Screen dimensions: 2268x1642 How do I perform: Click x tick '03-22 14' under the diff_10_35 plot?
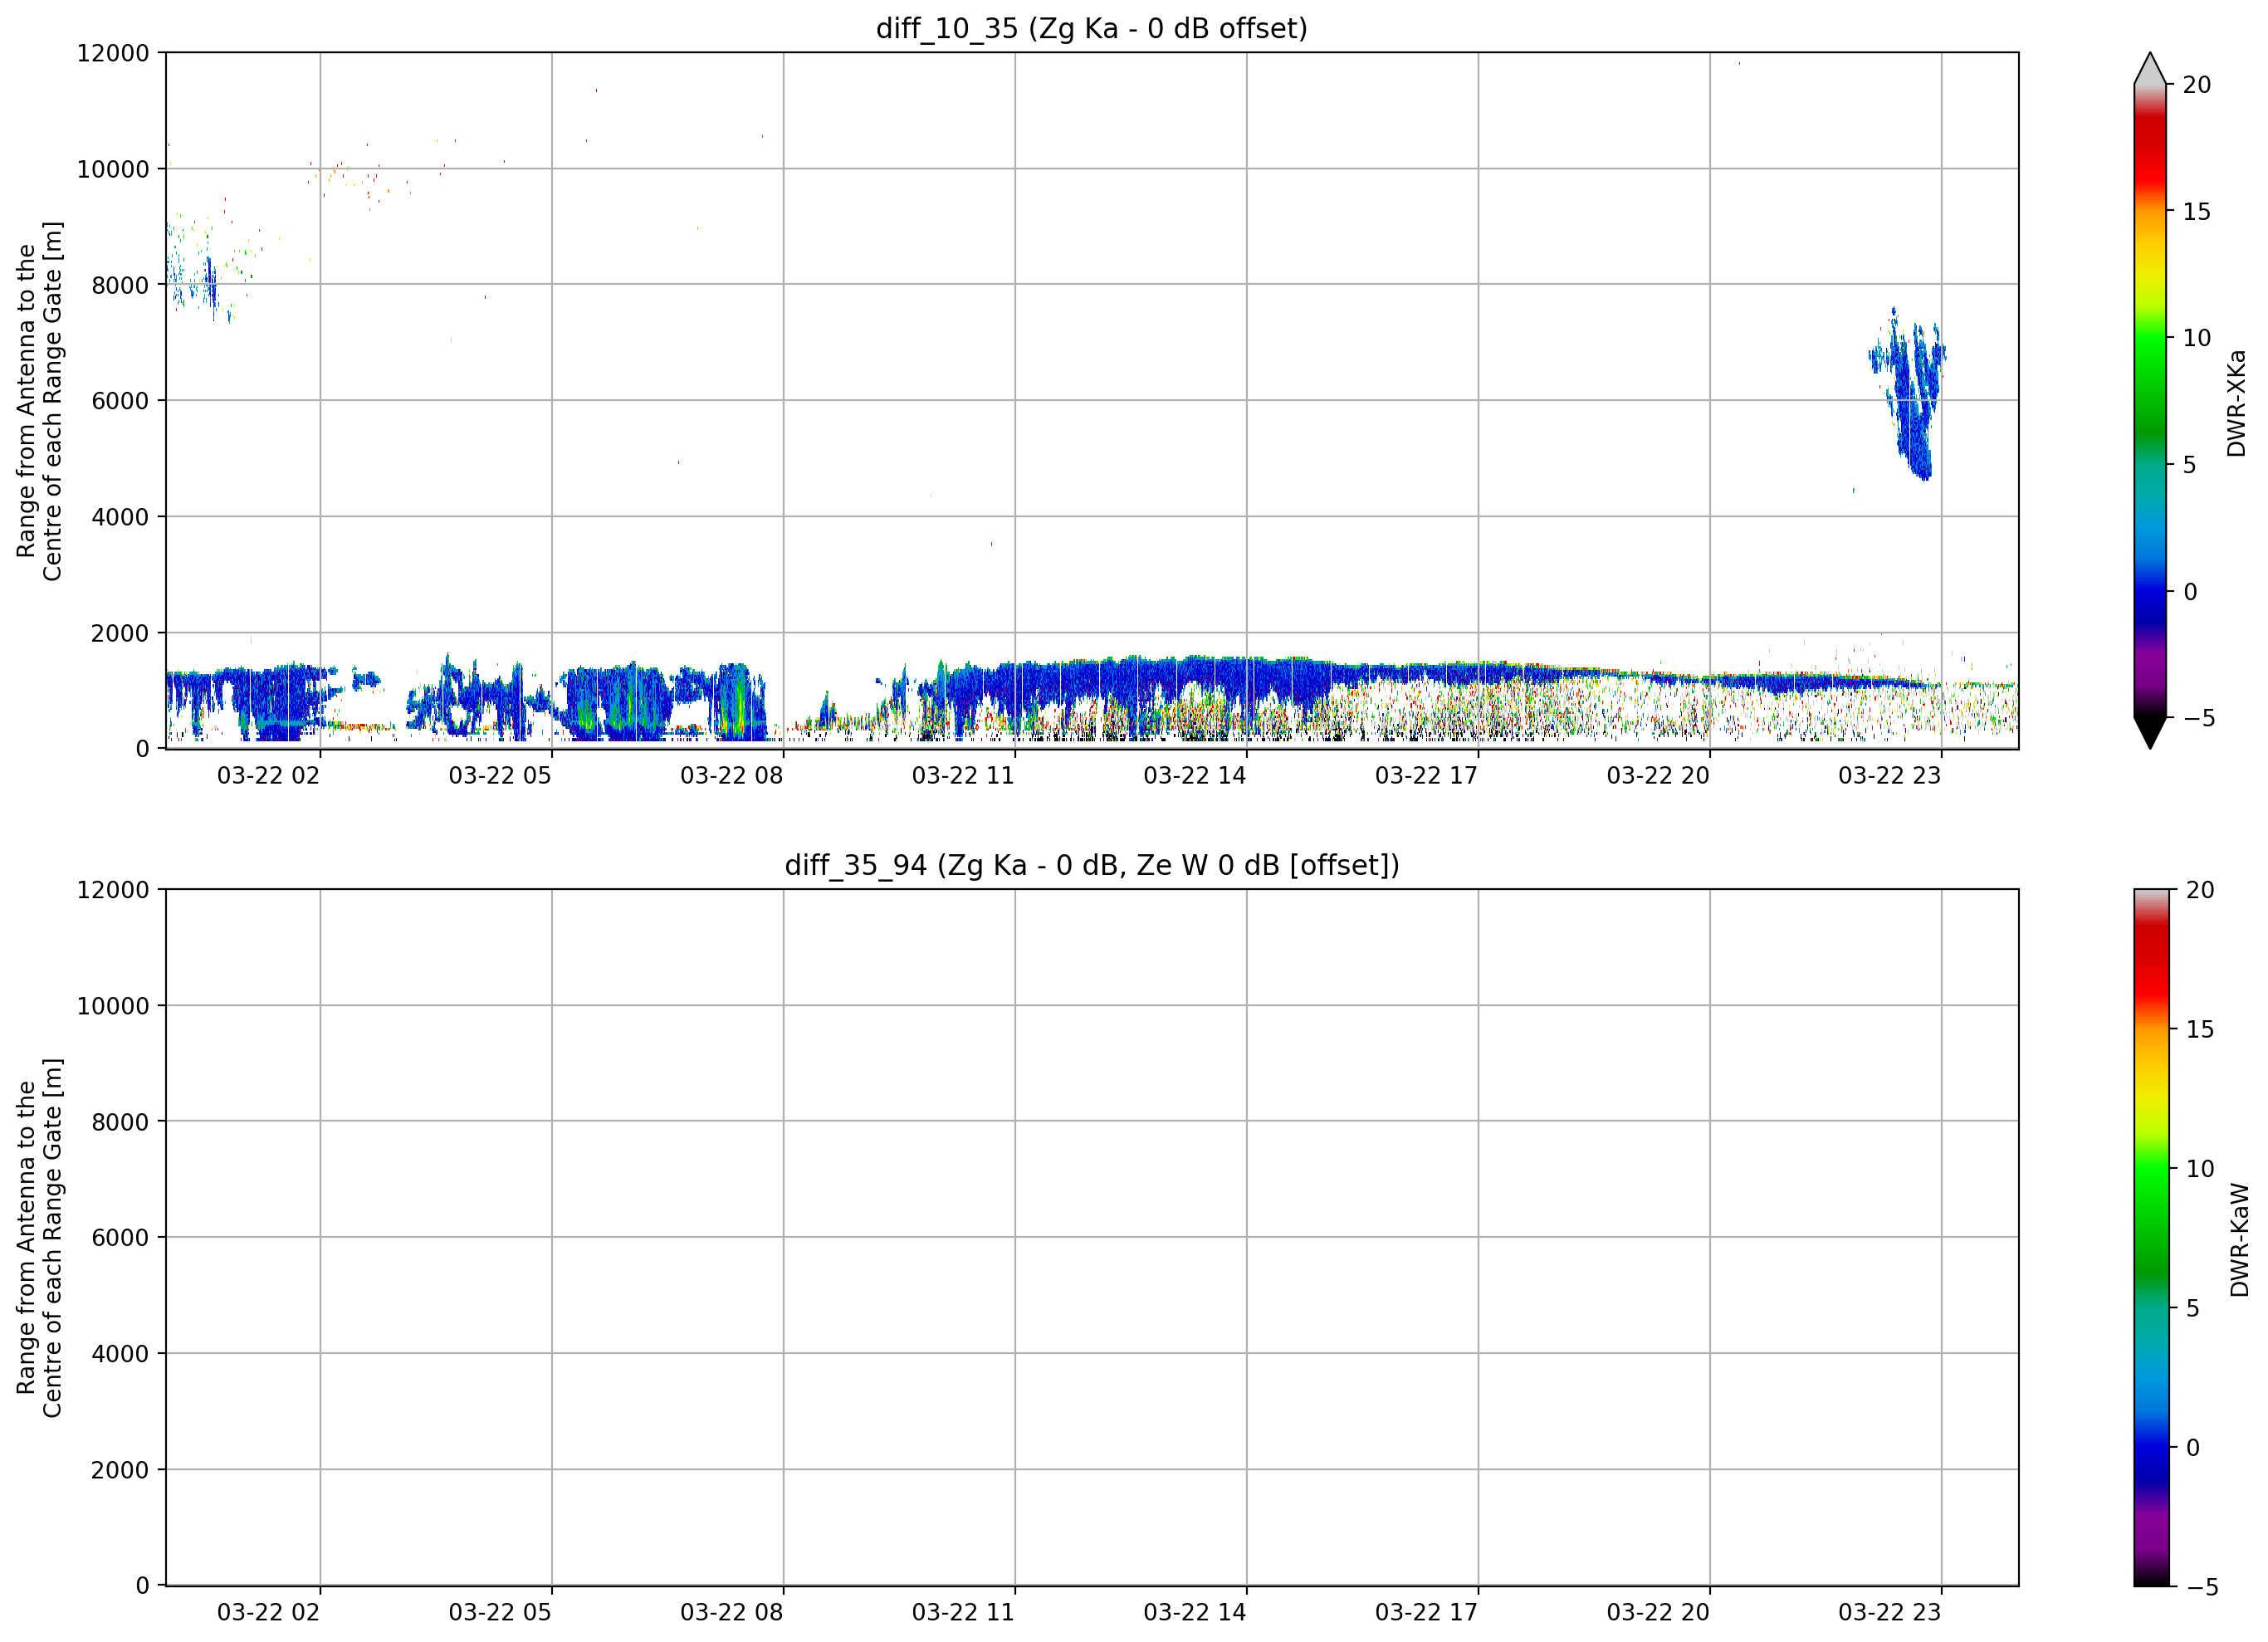point(1195,776)
